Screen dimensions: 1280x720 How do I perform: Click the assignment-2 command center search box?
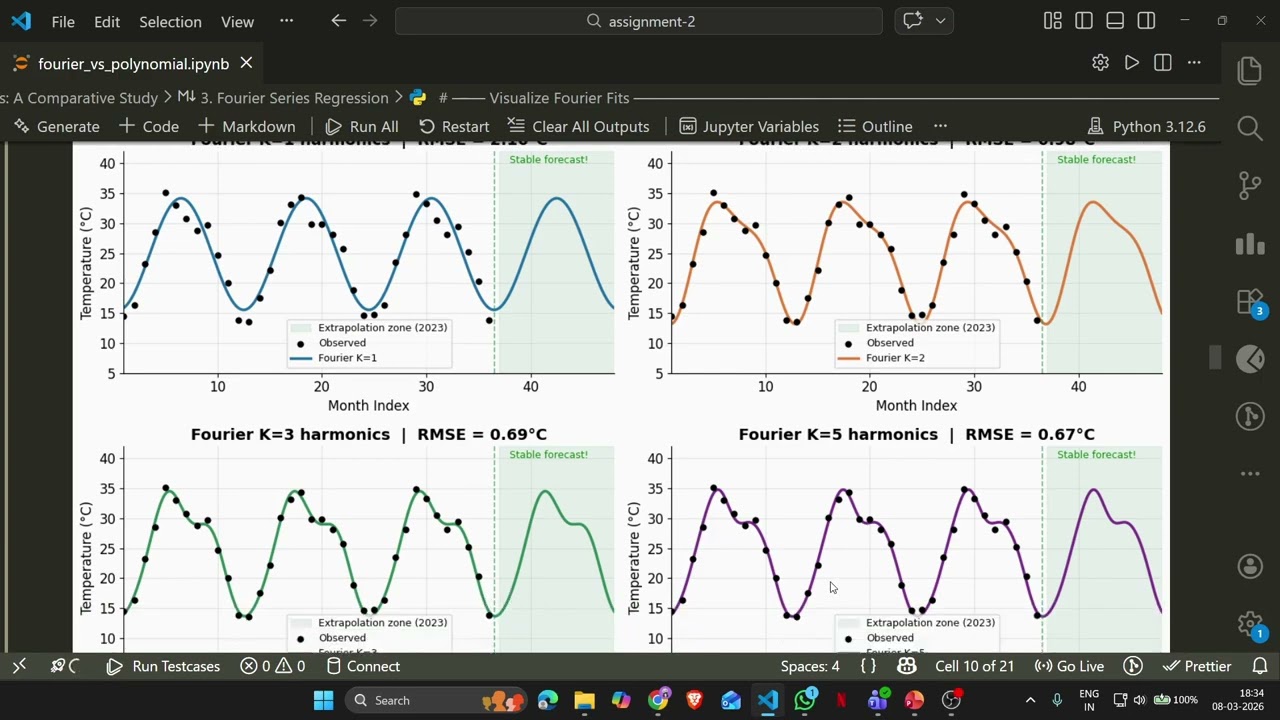[639, 21]
